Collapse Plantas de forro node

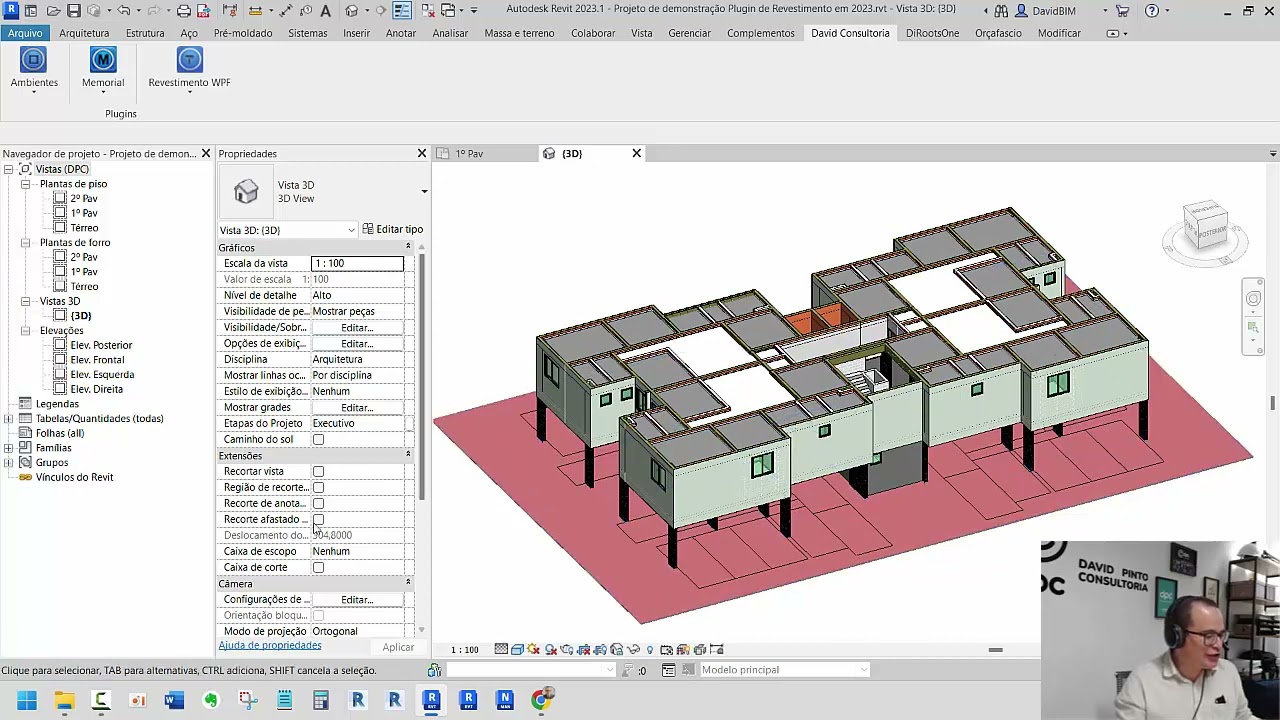[x=26, y=243]
